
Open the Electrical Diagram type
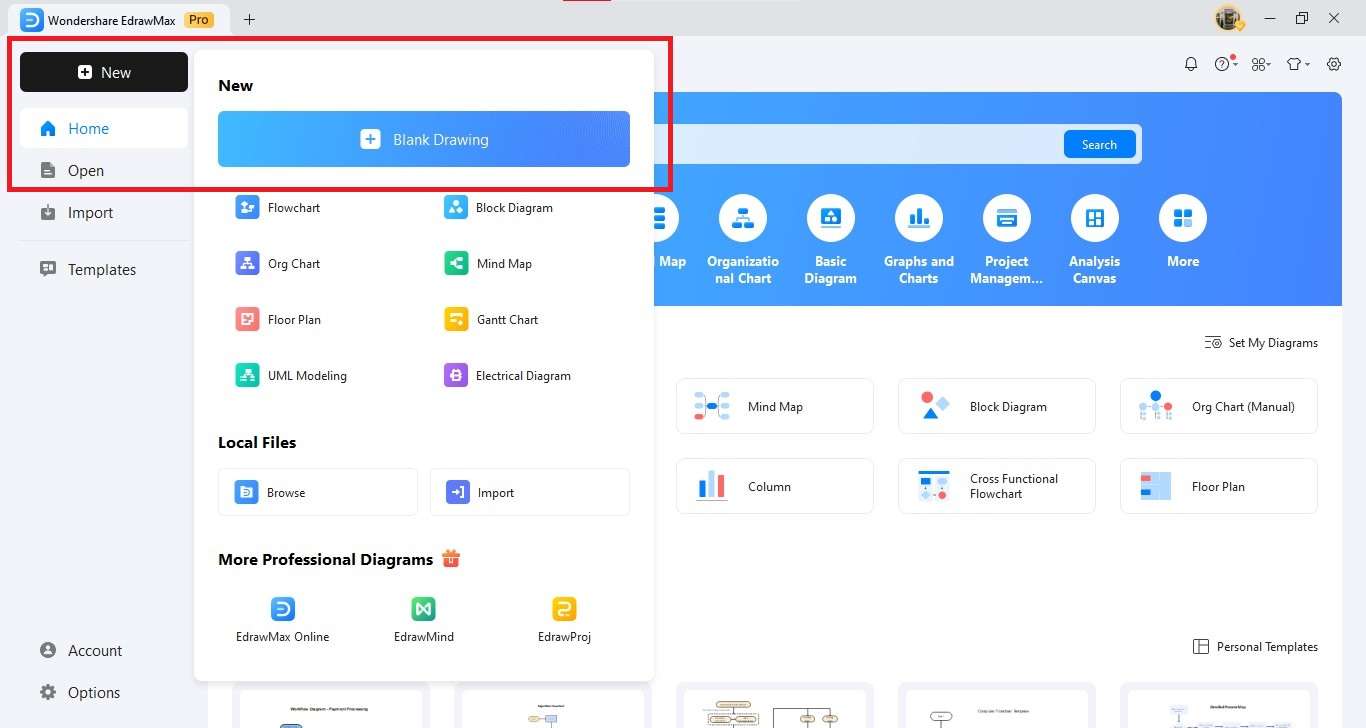(523, 375)
